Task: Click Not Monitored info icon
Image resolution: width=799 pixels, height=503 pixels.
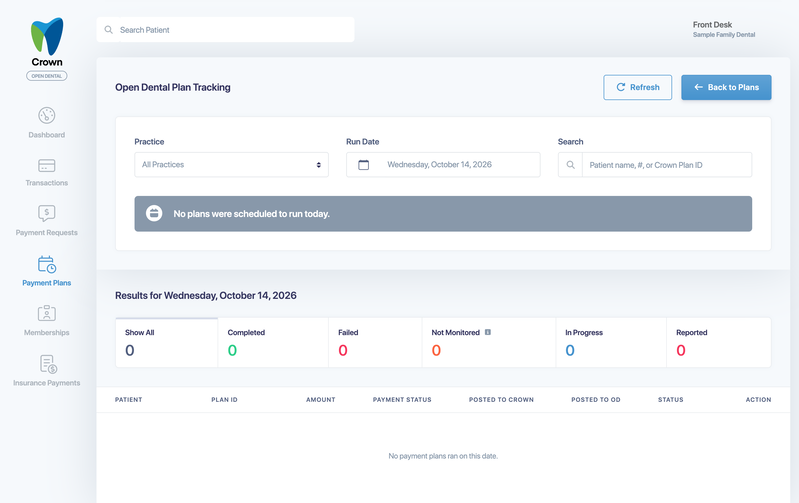Action: 488,332
